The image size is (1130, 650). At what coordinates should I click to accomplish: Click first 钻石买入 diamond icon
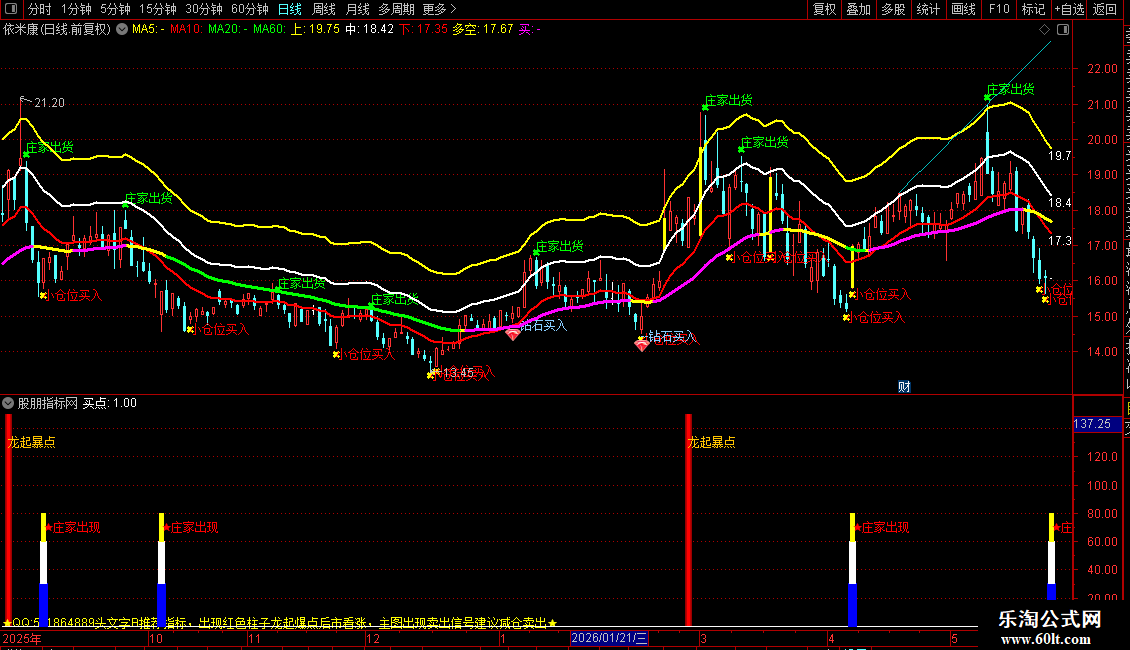(512, 335)
